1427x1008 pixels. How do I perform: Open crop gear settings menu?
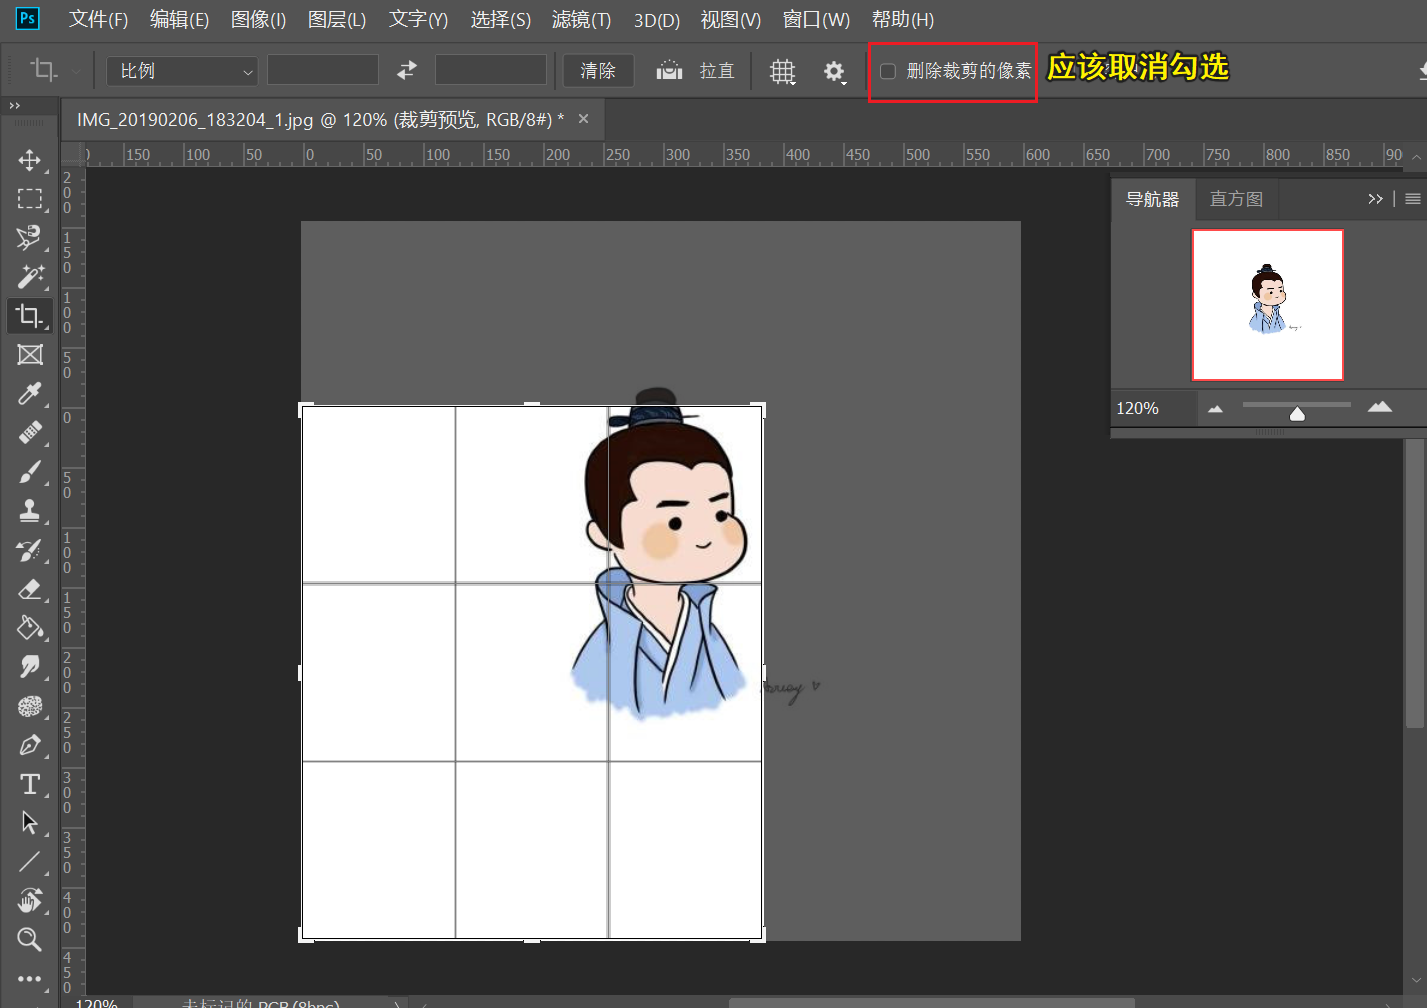click(834, 71)
